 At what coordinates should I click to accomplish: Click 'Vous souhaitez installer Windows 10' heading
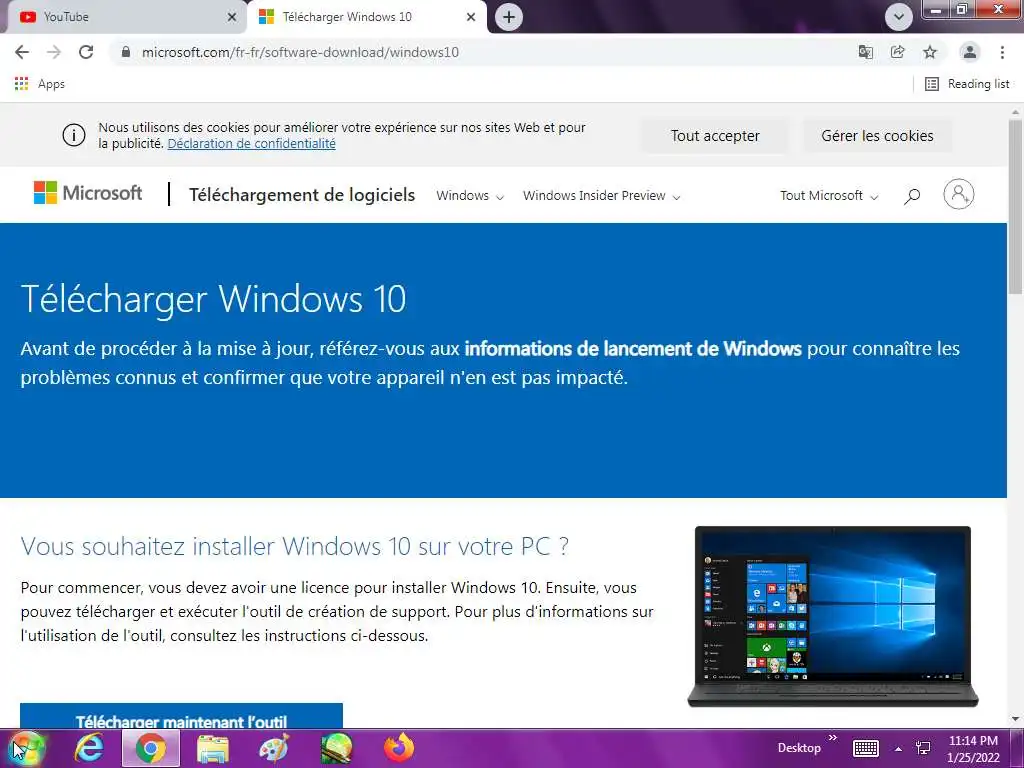point(294,546)
